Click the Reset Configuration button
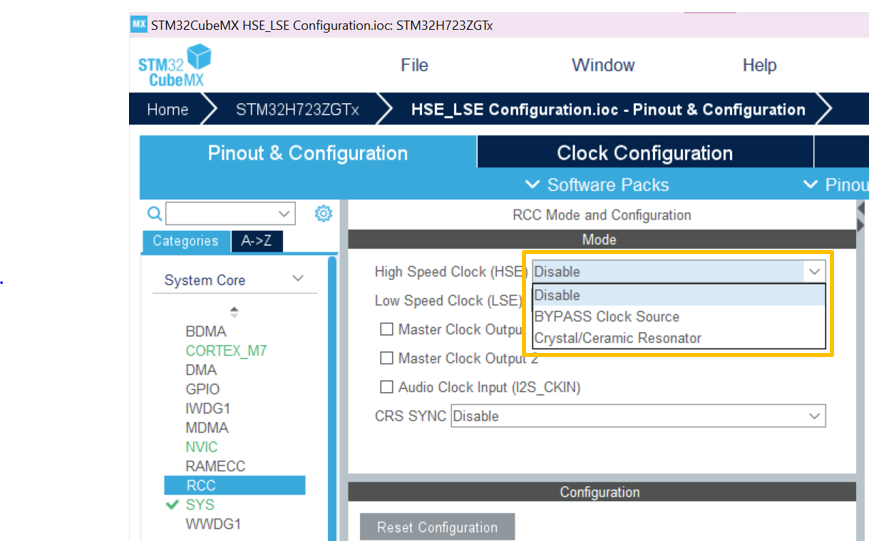The width and height of the screenshot is (878, 551). pos(437,527)
